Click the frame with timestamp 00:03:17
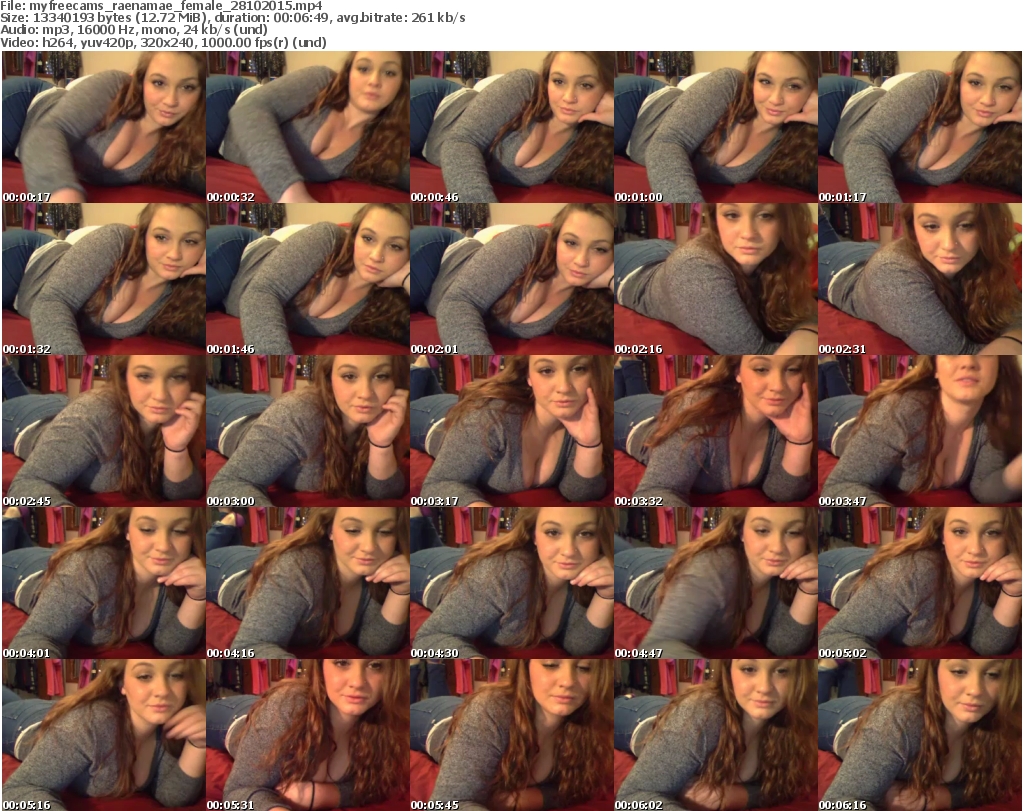The width and height of the screenshot is (1024, 811). [511, 432]
